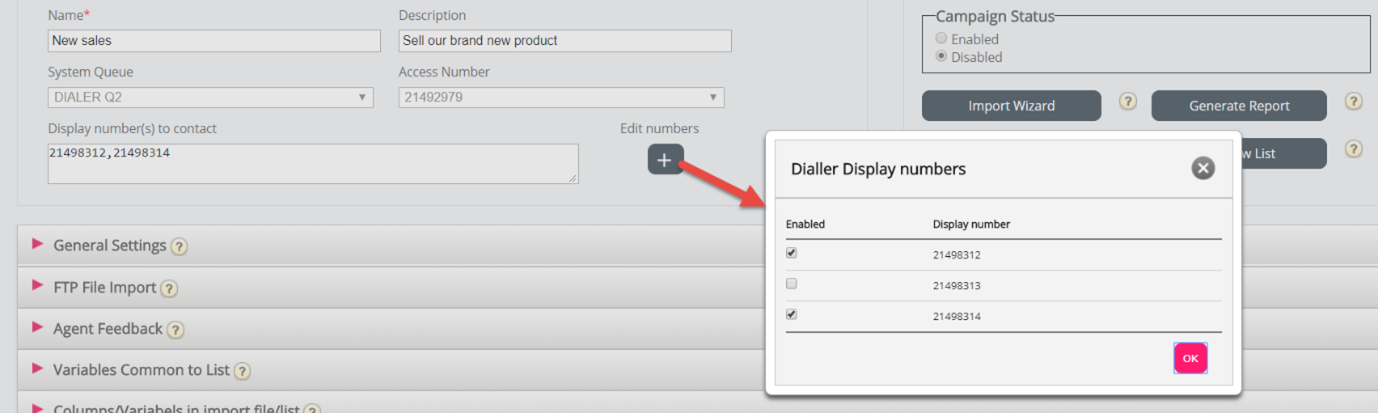Open help icon beside Variables Common to List
The image size is (1378, 413).
coord(242,371)
